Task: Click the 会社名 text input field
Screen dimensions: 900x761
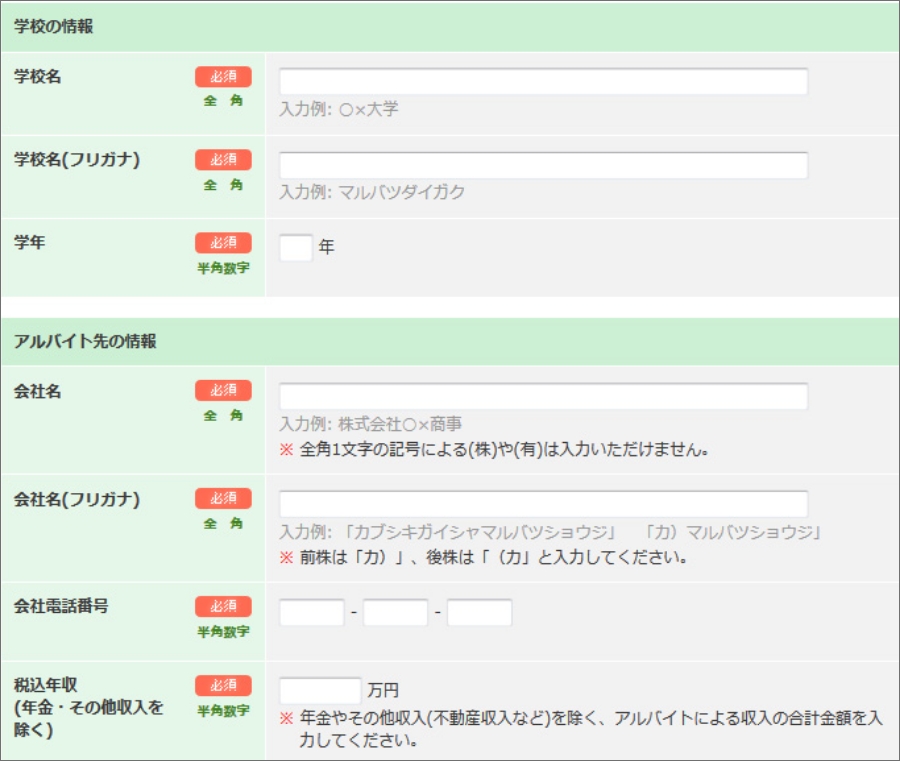Action: [x=543, y=397]
